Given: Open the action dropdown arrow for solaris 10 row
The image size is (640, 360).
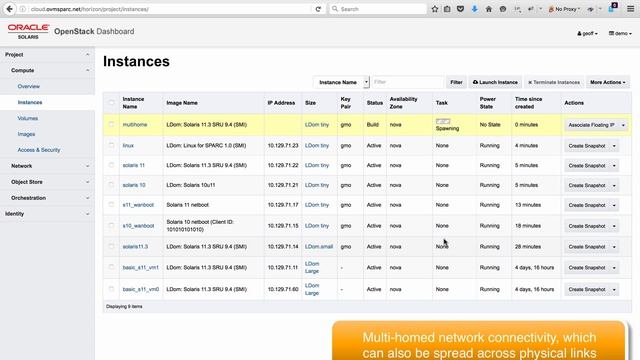Looking at the screenshot, I should 614,186.
